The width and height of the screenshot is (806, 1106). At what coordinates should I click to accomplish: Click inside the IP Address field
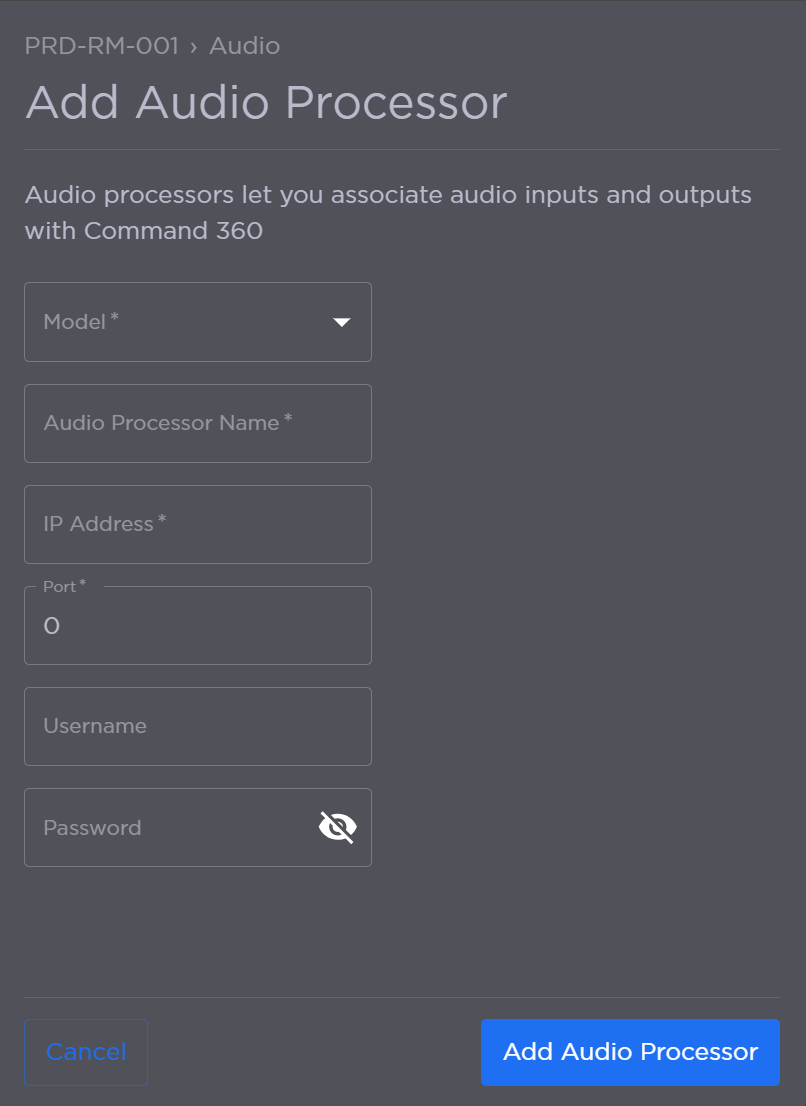pyautogui.click(x=197, y=524)
